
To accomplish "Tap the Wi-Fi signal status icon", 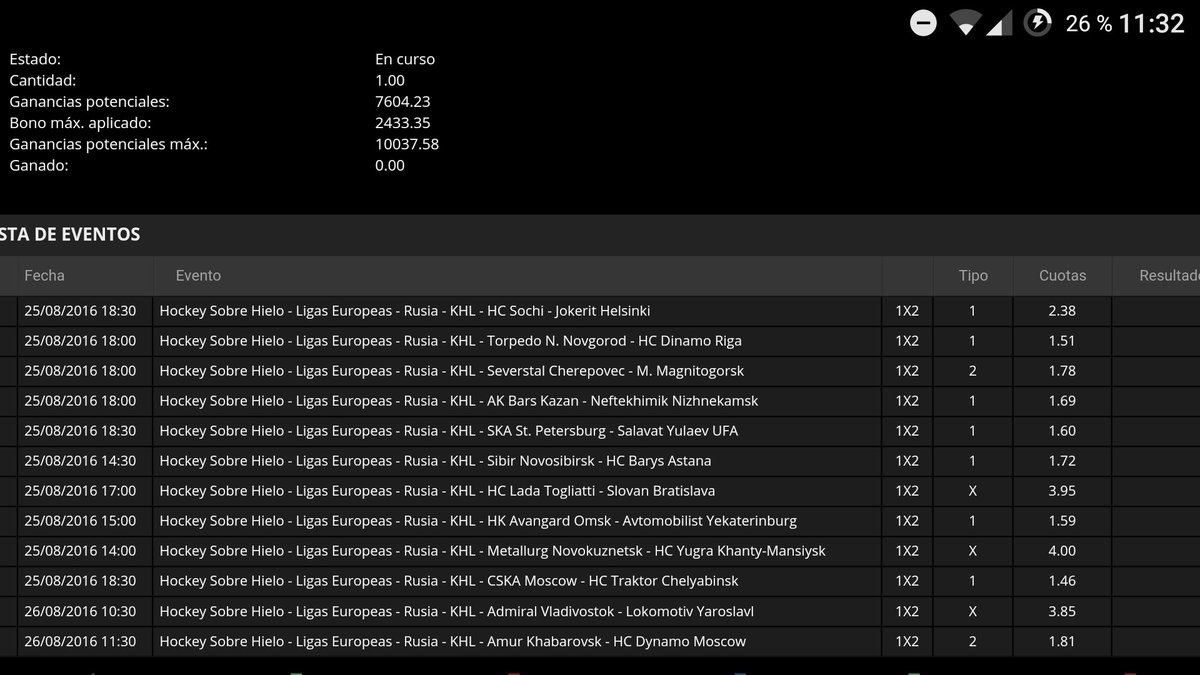I will click(x=965, y=23).
